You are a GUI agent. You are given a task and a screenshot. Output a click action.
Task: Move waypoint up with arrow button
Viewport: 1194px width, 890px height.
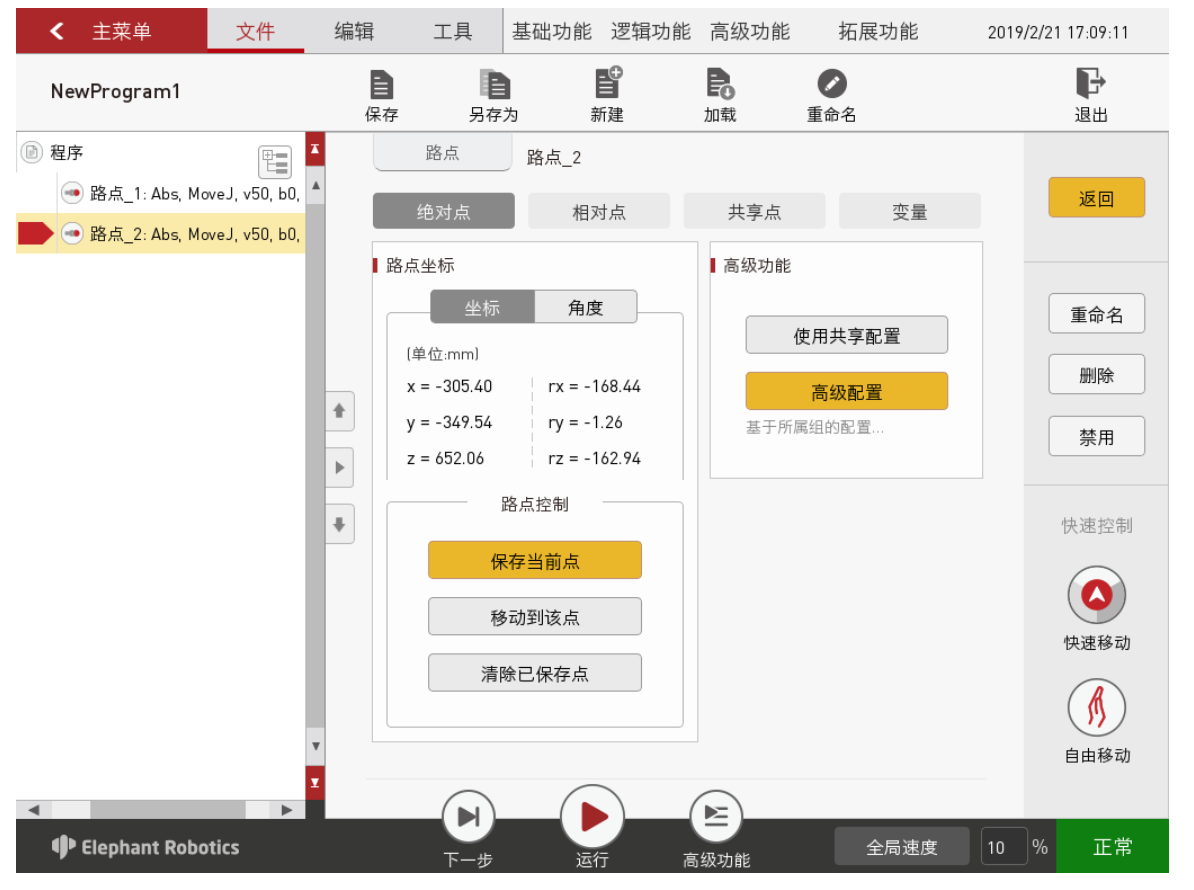340,411
